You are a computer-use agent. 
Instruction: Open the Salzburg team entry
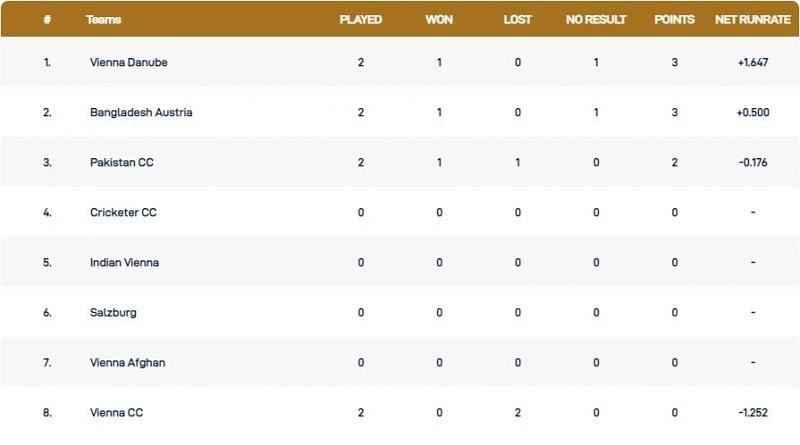(113, 312)
